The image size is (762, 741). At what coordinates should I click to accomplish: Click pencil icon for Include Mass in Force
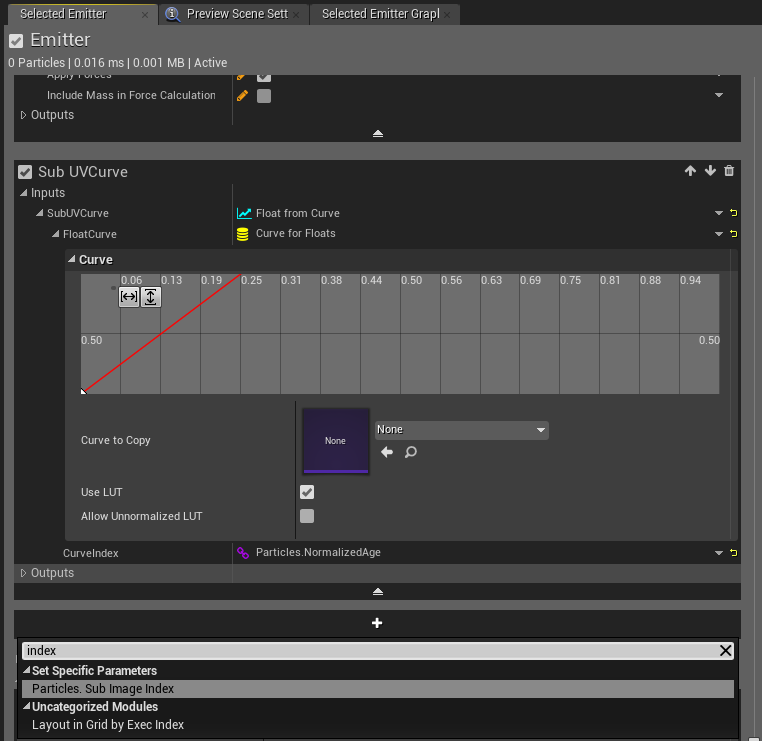pyautogui.click(x=242, y=96)
